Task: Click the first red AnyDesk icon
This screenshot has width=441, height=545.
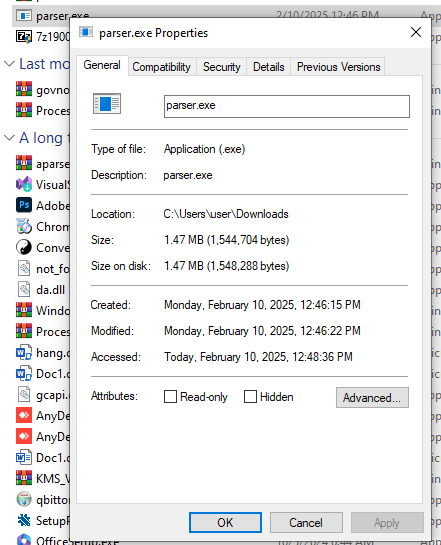Action: [24, 415]
